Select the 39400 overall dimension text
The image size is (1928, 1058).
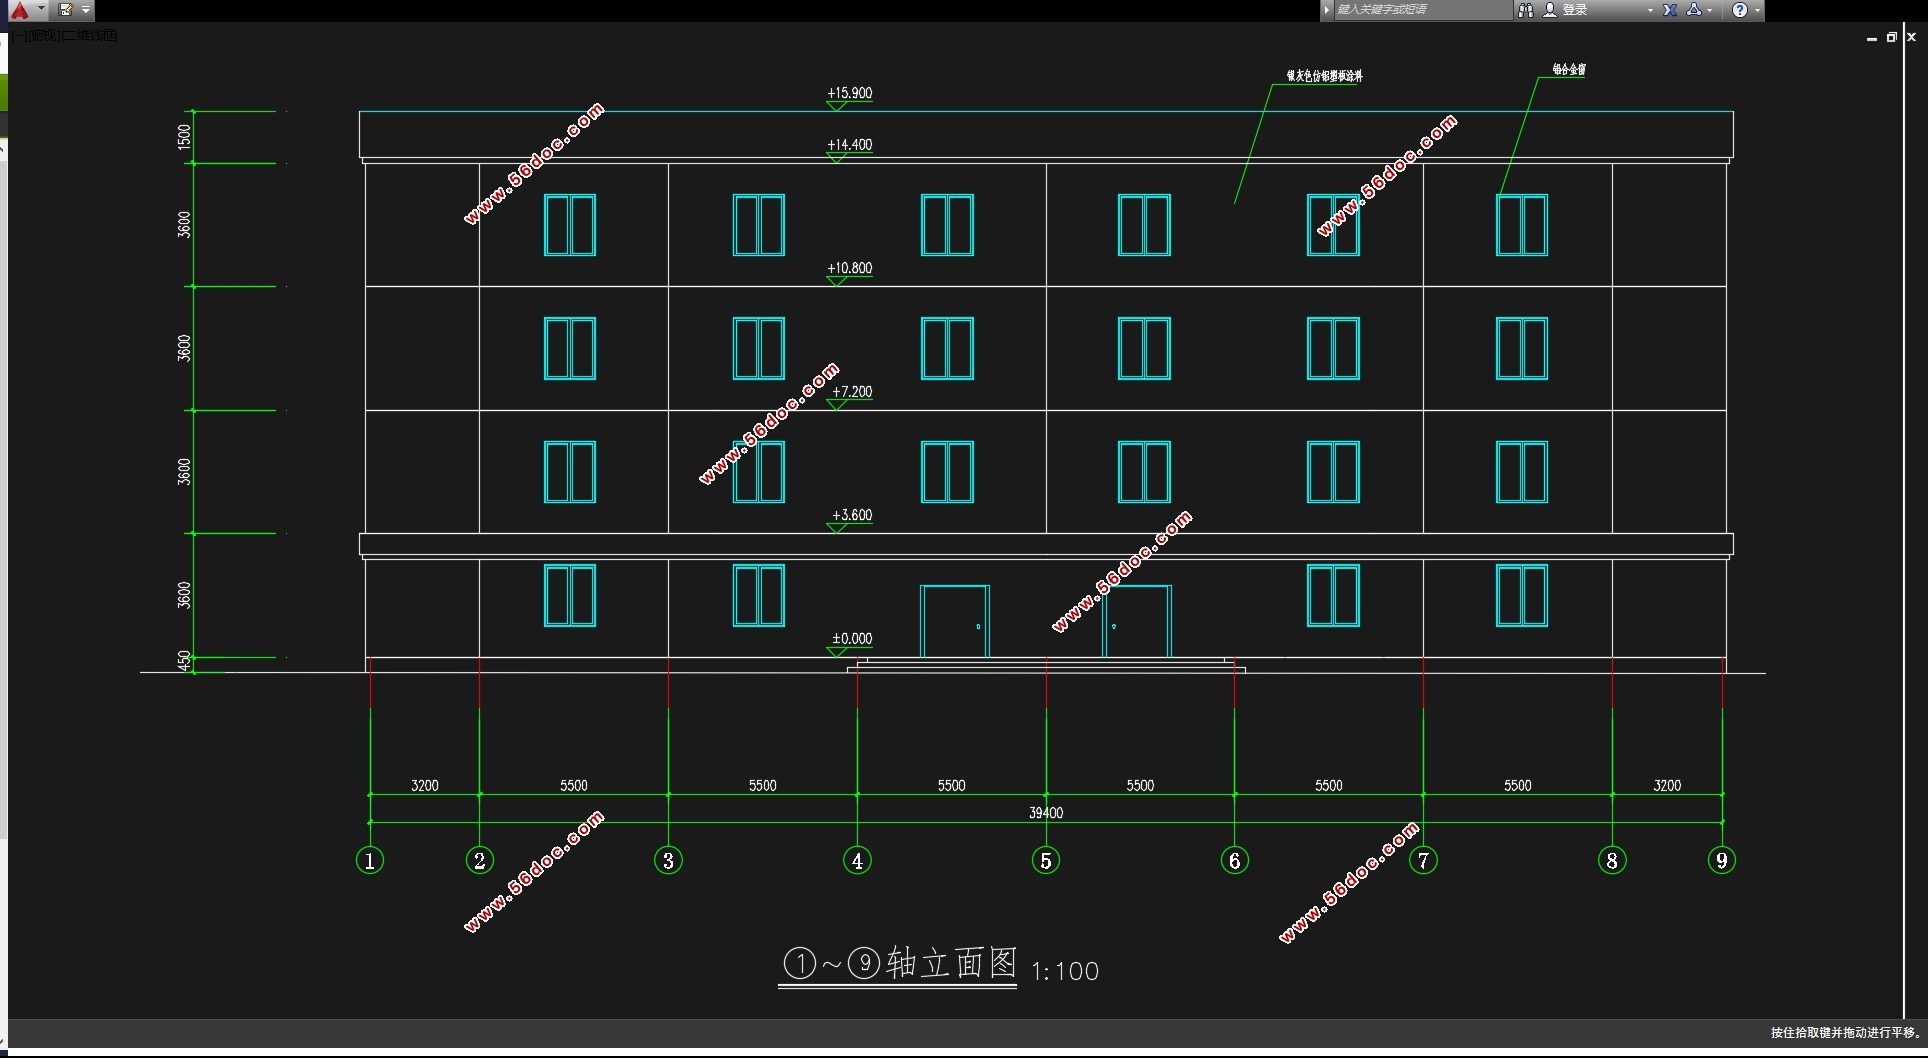pyautogui.click(x=1046, y=813)
